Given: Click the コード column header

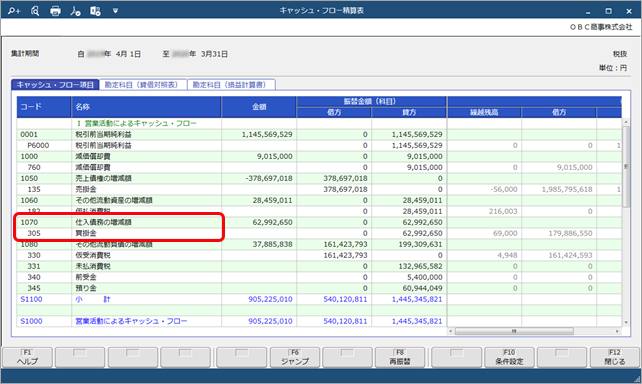Looking at the screenshot, I should click(44, 107).
